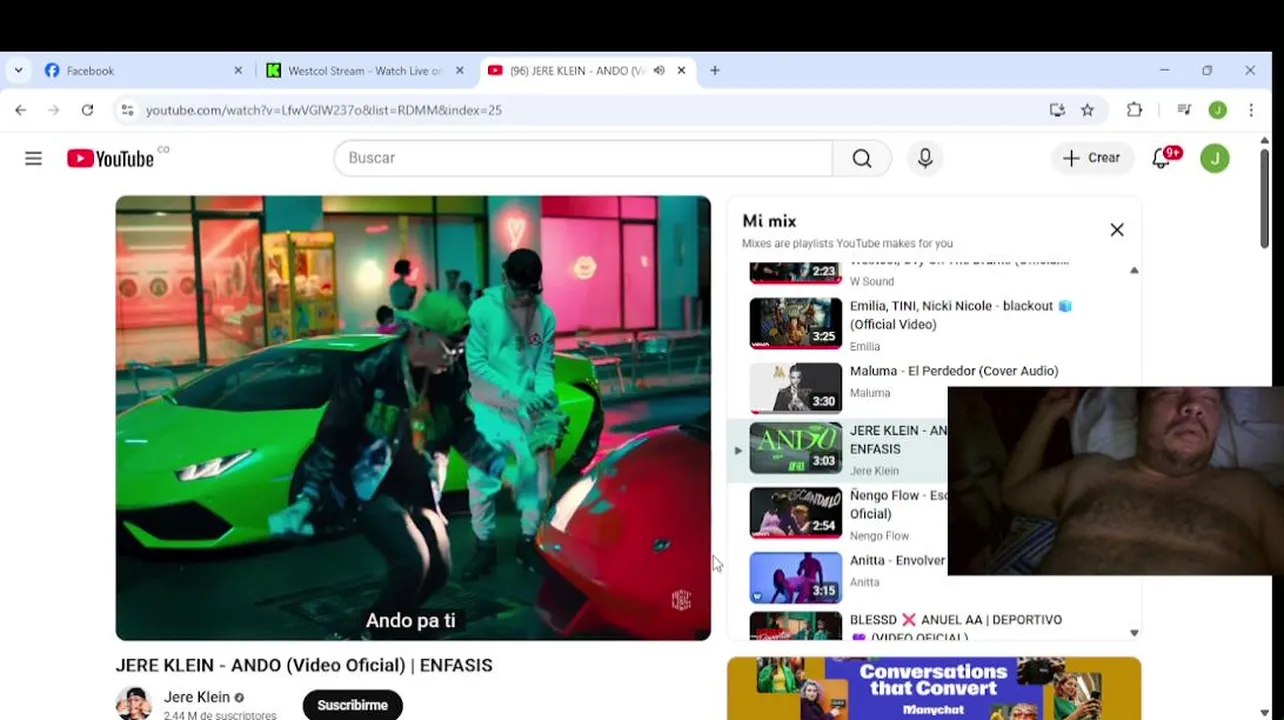Click the Suscribirme button

[x=352, y=705]
